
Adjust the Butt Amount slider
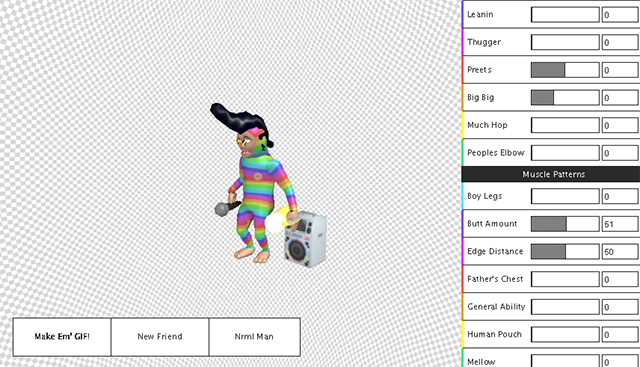click(565, 224)
